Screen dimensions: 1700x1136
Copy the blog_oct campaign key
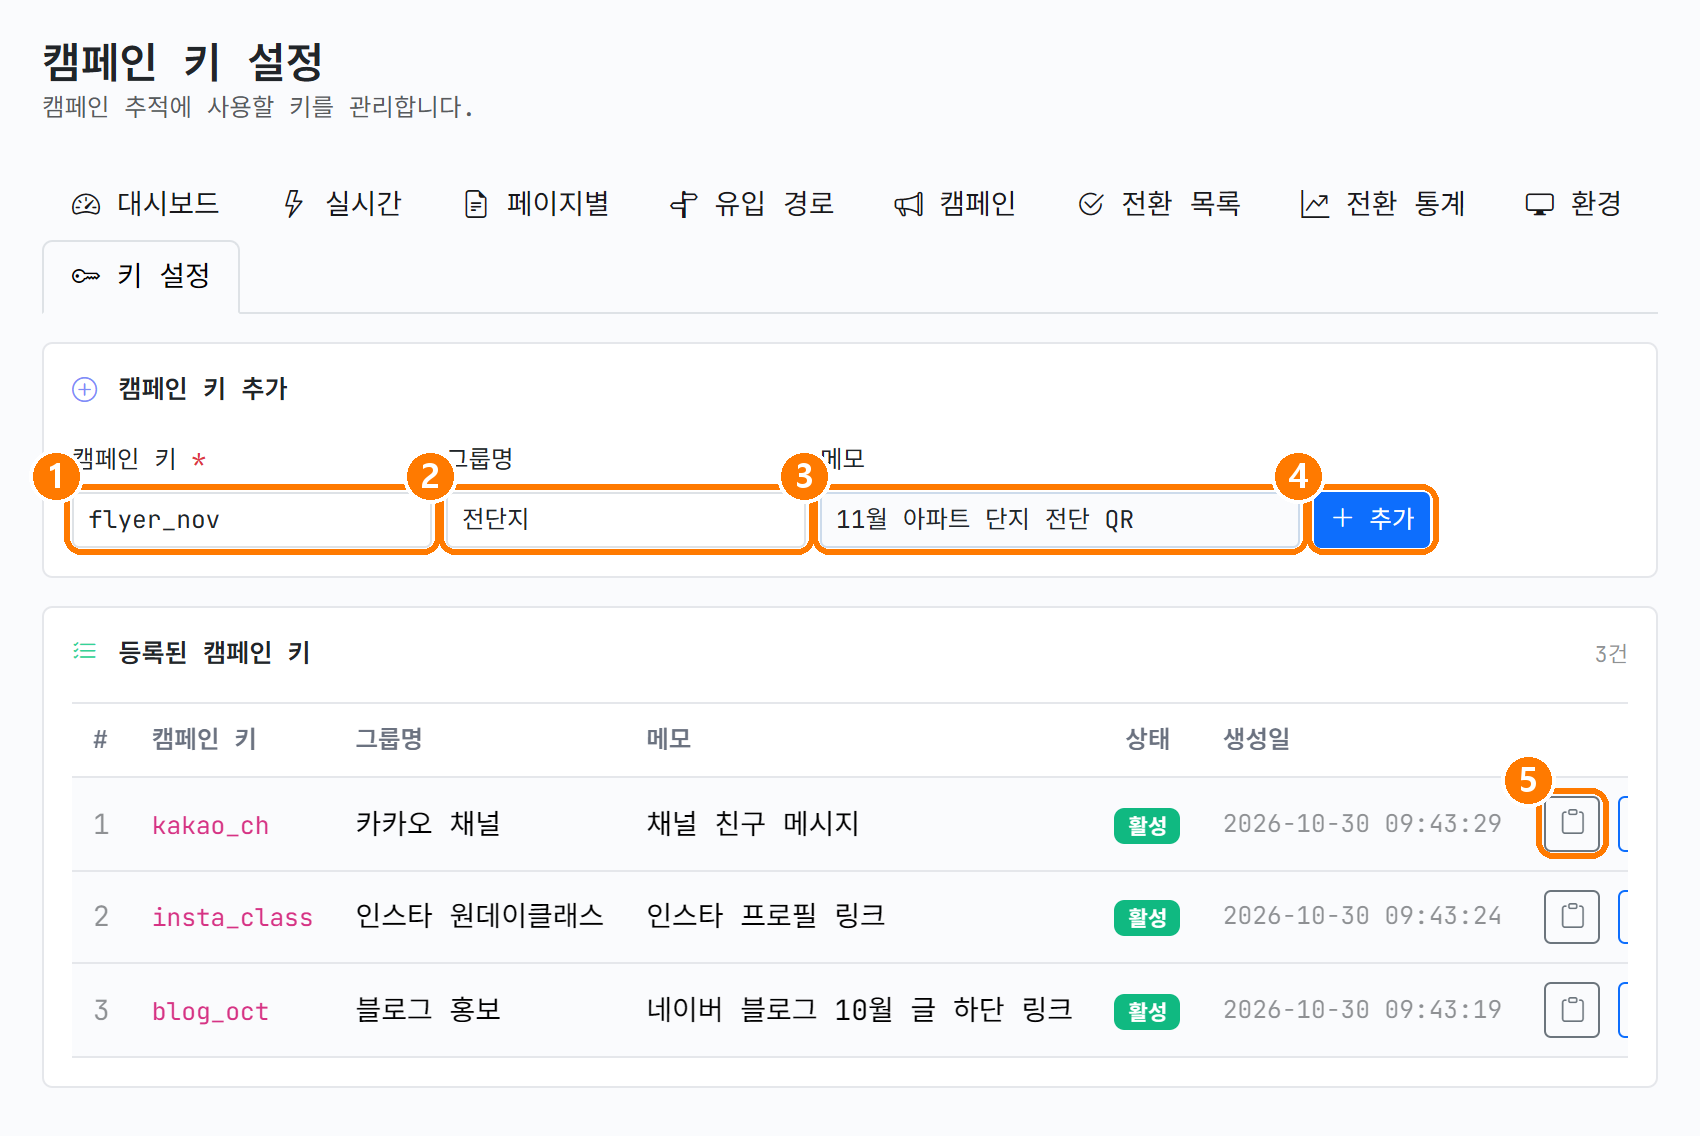1572,1010
